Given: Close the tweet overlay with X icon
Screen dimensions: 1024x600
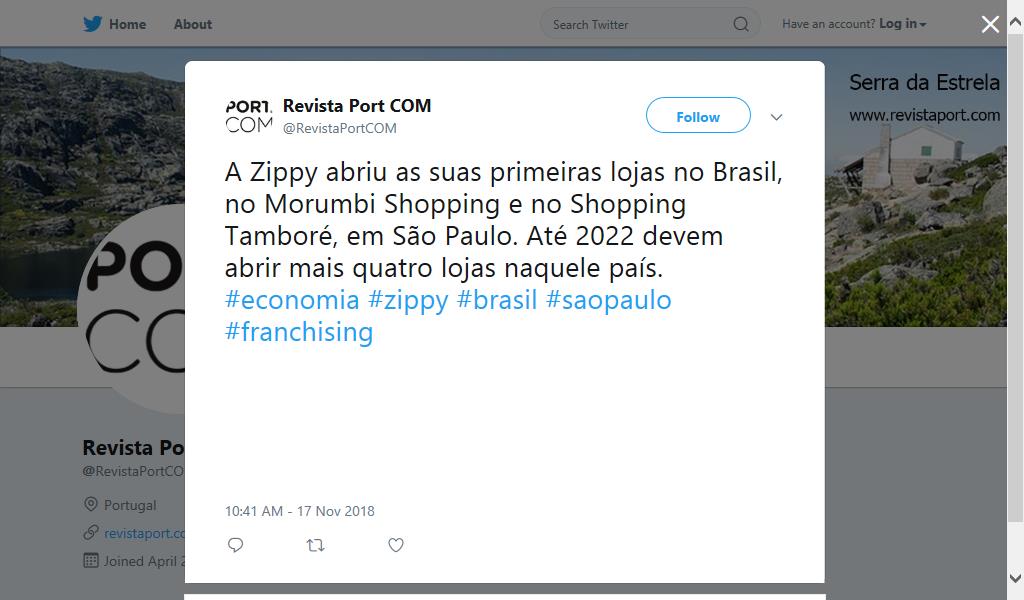Looking at the screenshot, I should point(990,25).
